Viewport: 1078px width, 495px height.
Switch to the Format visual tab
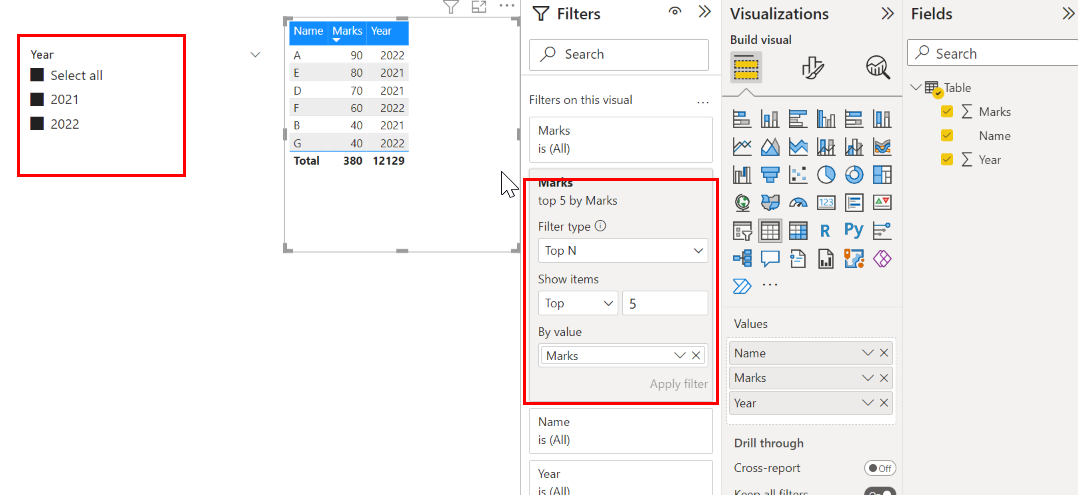point(813,67)
